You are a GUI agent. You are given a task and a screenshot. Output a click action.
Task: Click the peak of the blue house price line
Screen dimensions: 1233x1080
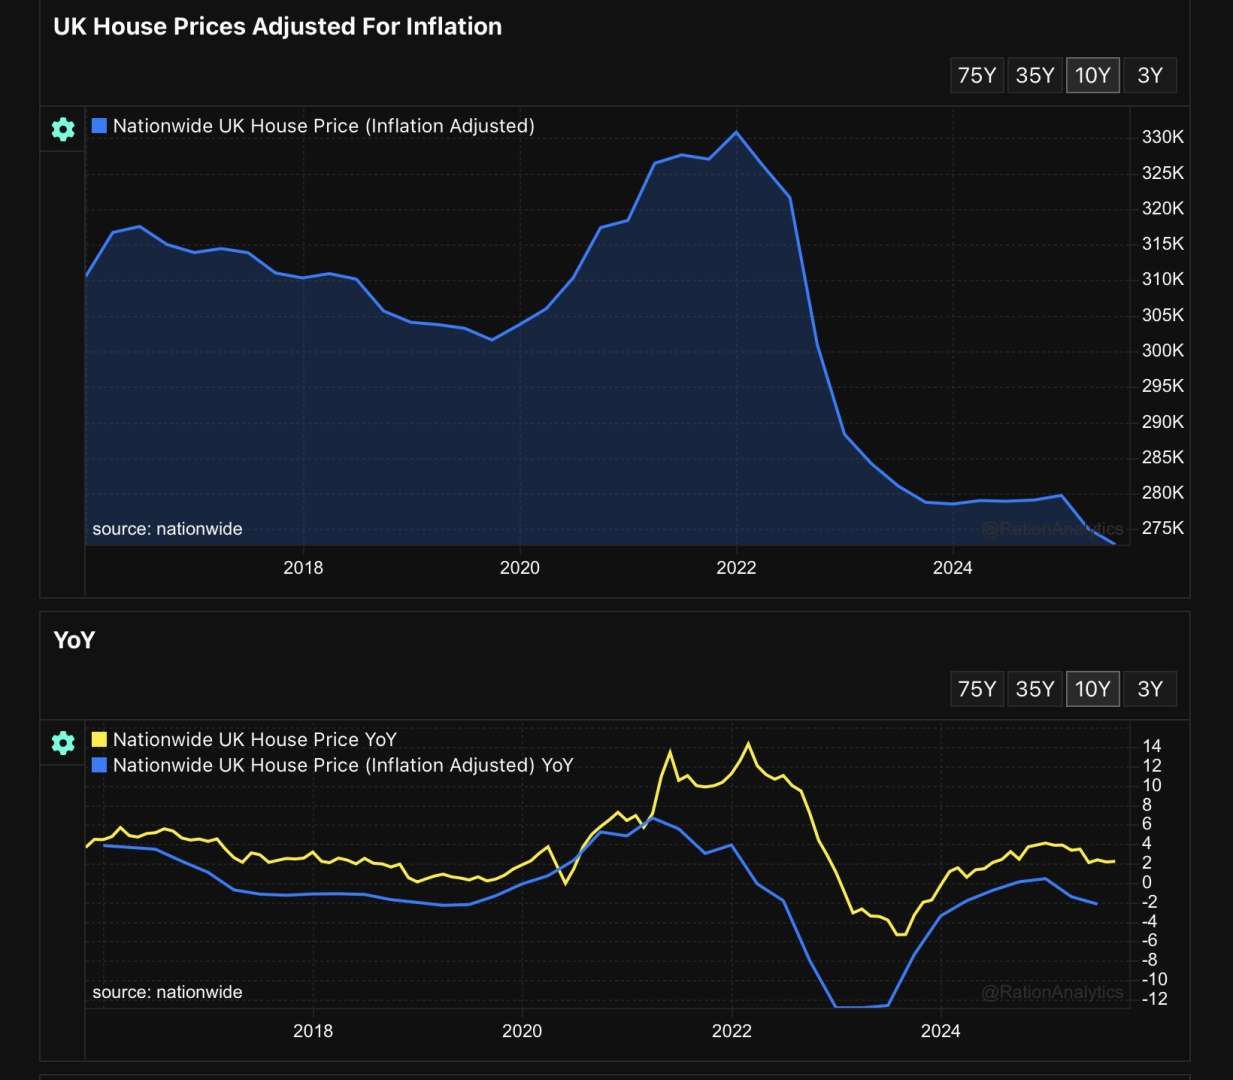pos(737,132)
